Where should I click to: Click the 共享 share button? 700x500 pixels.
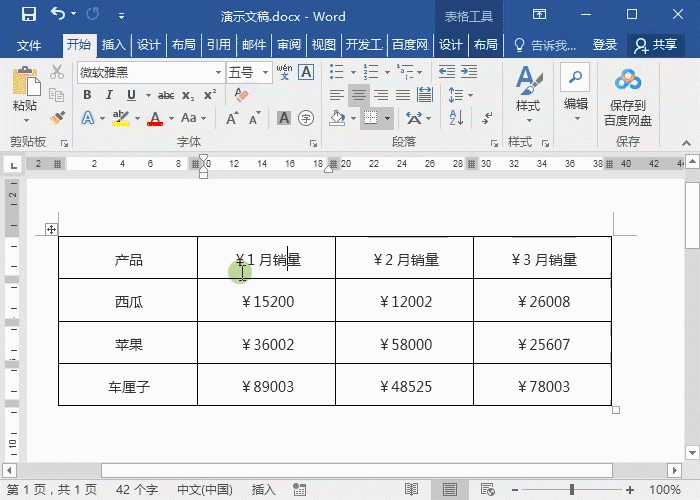[656, 45]
